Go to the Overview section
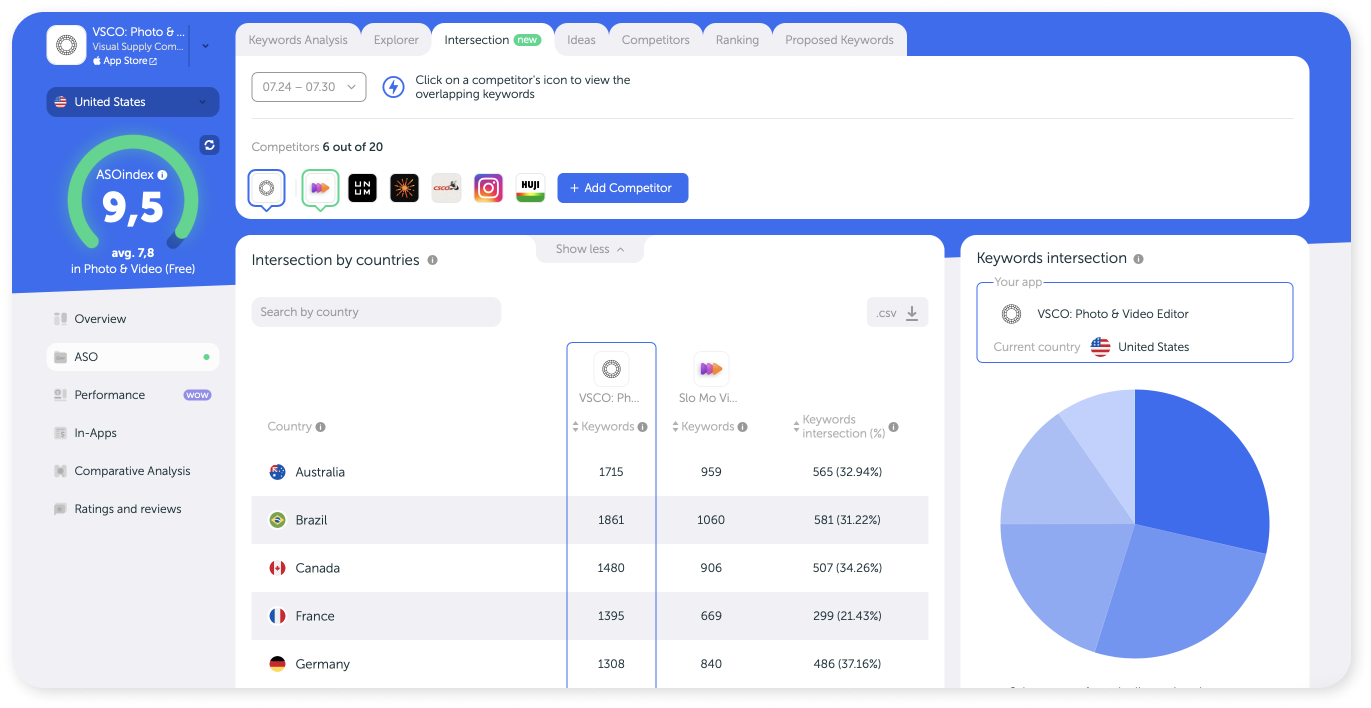1371x708 pixels. point(100,319)
